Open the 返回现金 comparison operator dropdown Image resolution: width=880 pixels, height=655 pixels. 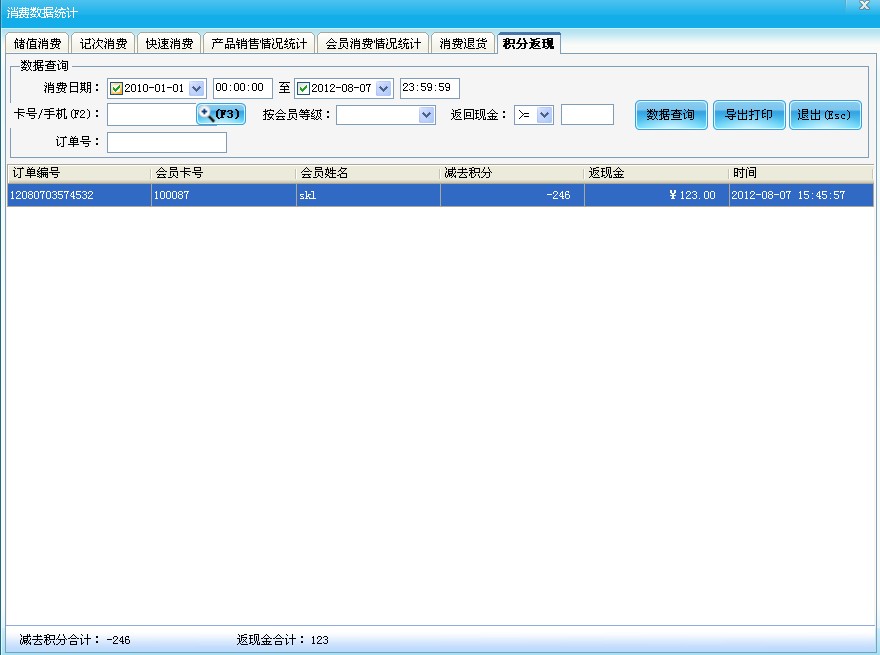tap(545, 114)
